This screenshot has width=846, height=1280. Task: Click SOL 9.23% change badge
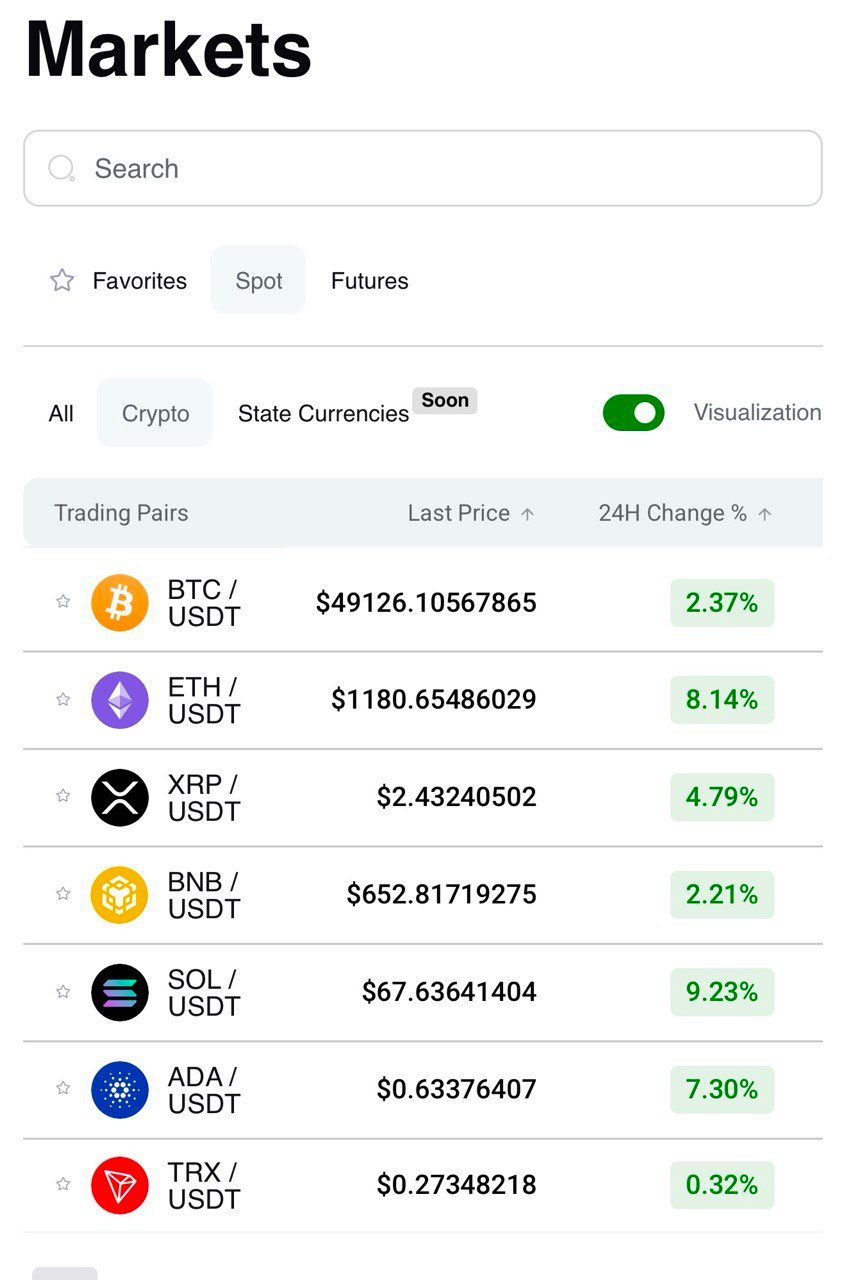pyautogui.click(x=722, y=992)
